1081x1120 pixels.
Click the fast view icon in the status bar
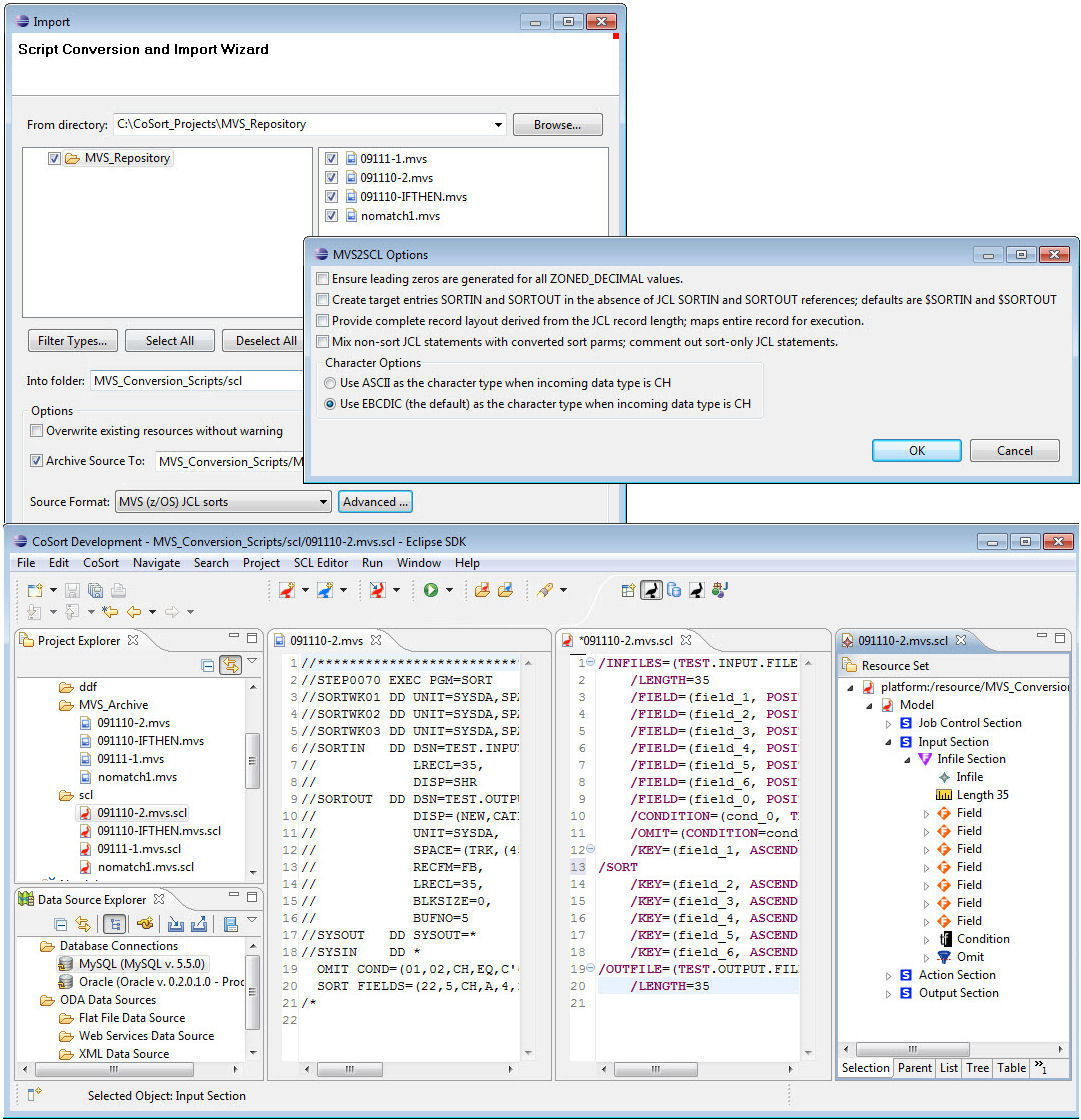point(34,1094)
